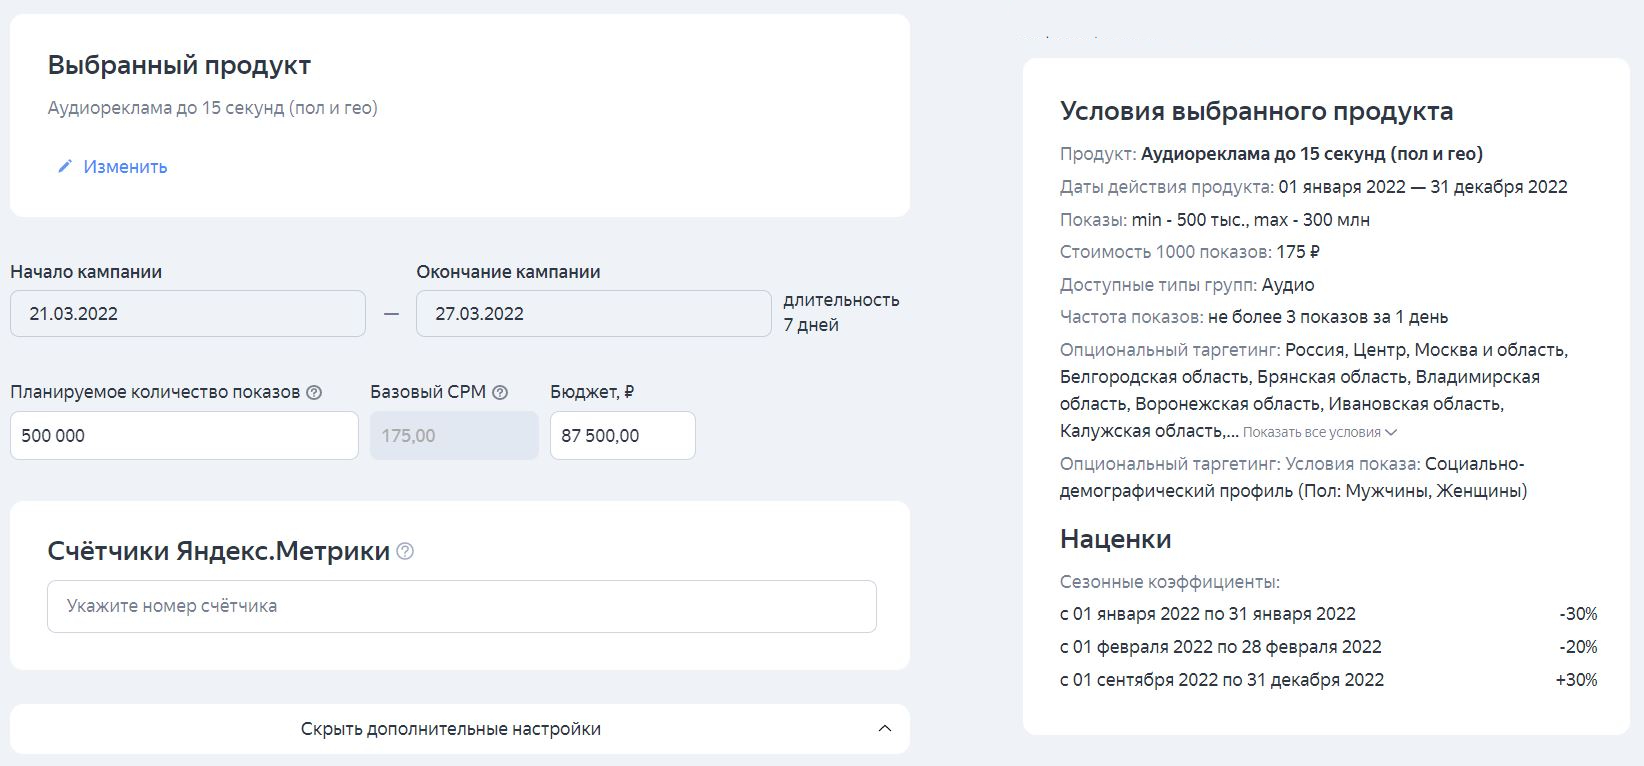
Task: Click the Выбранный продукт heading
Action: coord(179,65)
